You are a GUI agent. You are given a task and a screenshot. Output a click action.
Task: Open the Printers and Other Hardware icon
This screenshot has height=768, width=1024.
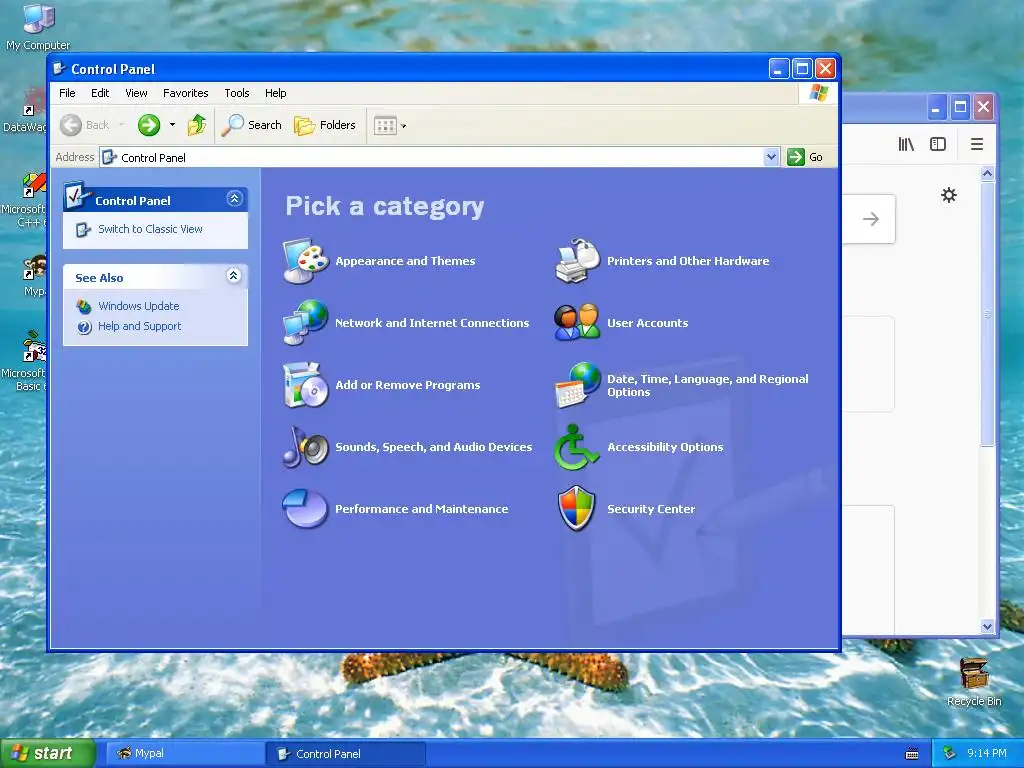(x=577, y=261)
